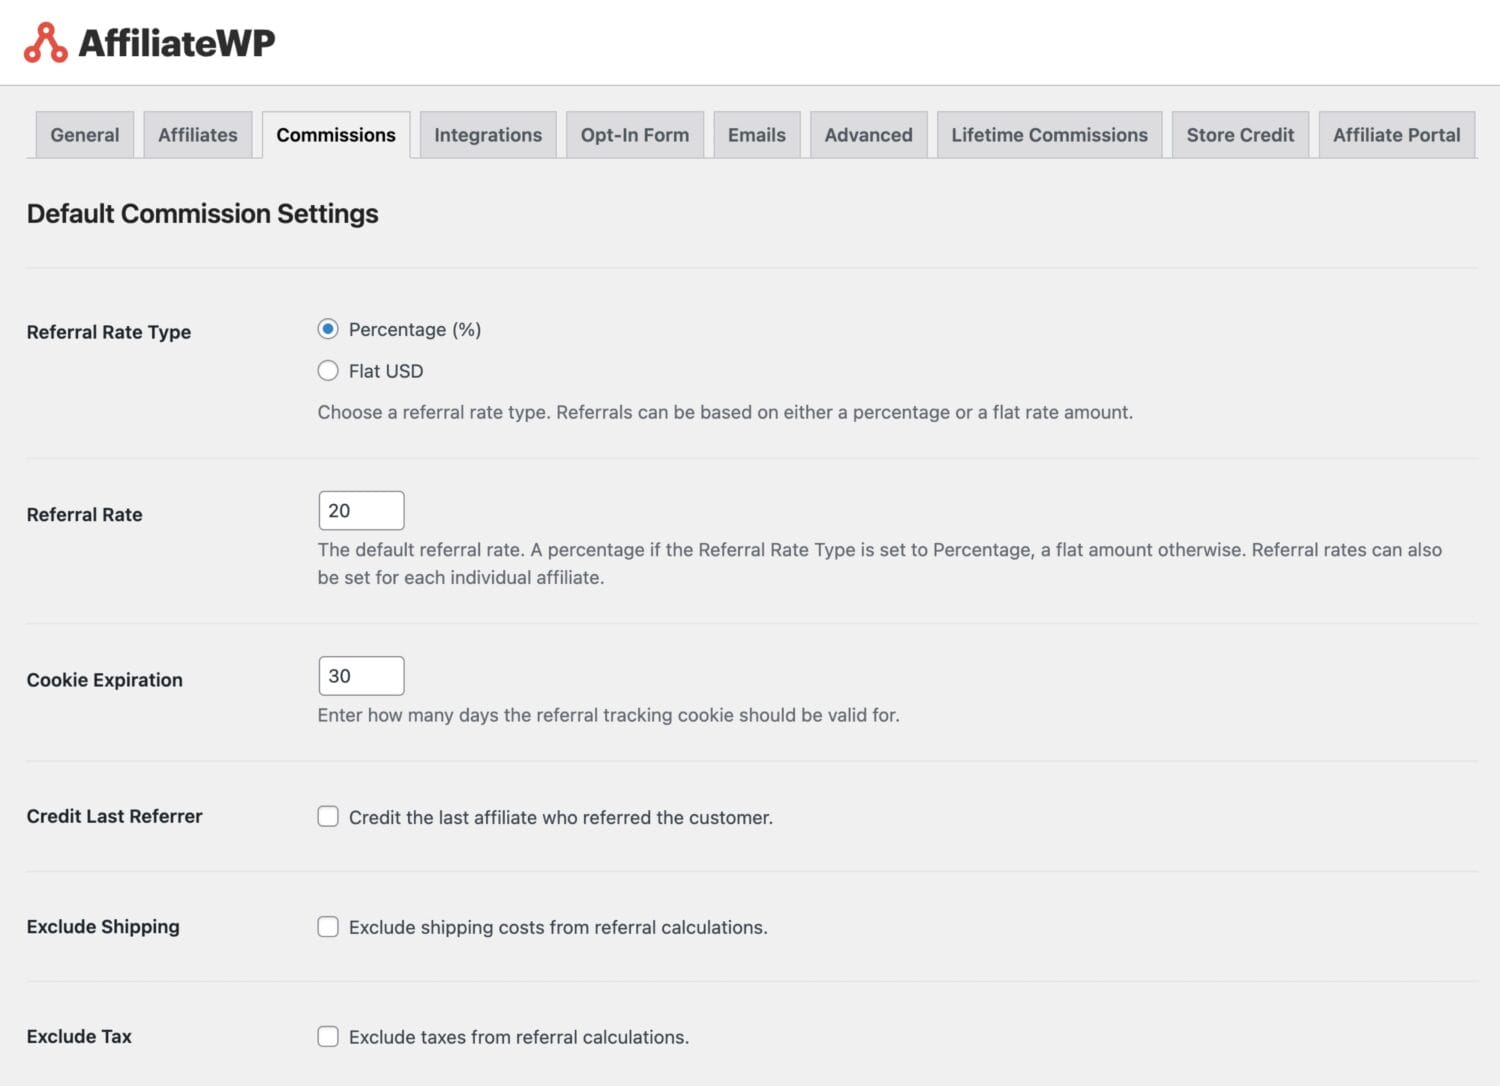Choose the Flat USD radio option
1500x1086 pixels.
click(x=328, y=371)
